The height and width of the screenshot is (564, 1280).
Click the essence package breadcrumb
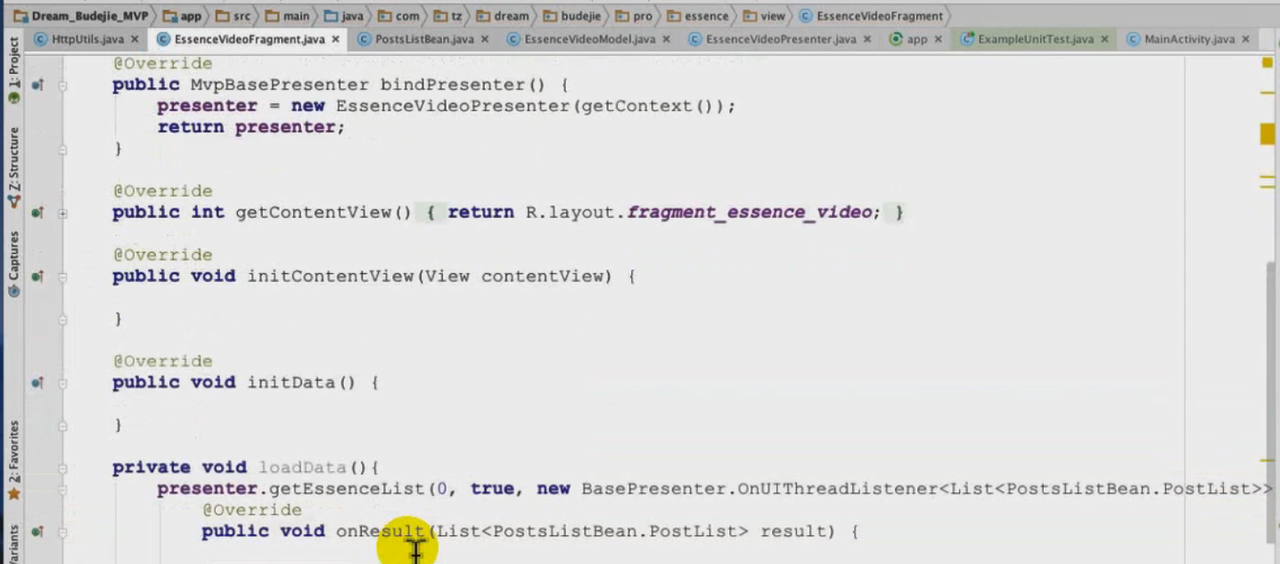pos(698,16)
